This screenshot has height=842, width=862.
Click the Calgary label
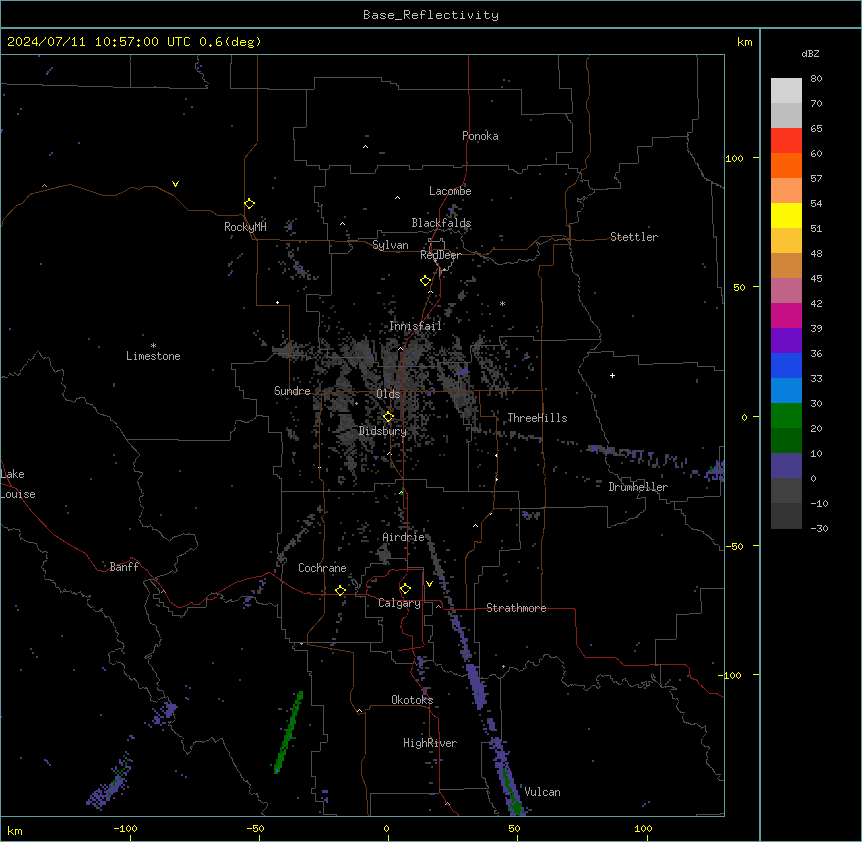click(x=399, y=603)
